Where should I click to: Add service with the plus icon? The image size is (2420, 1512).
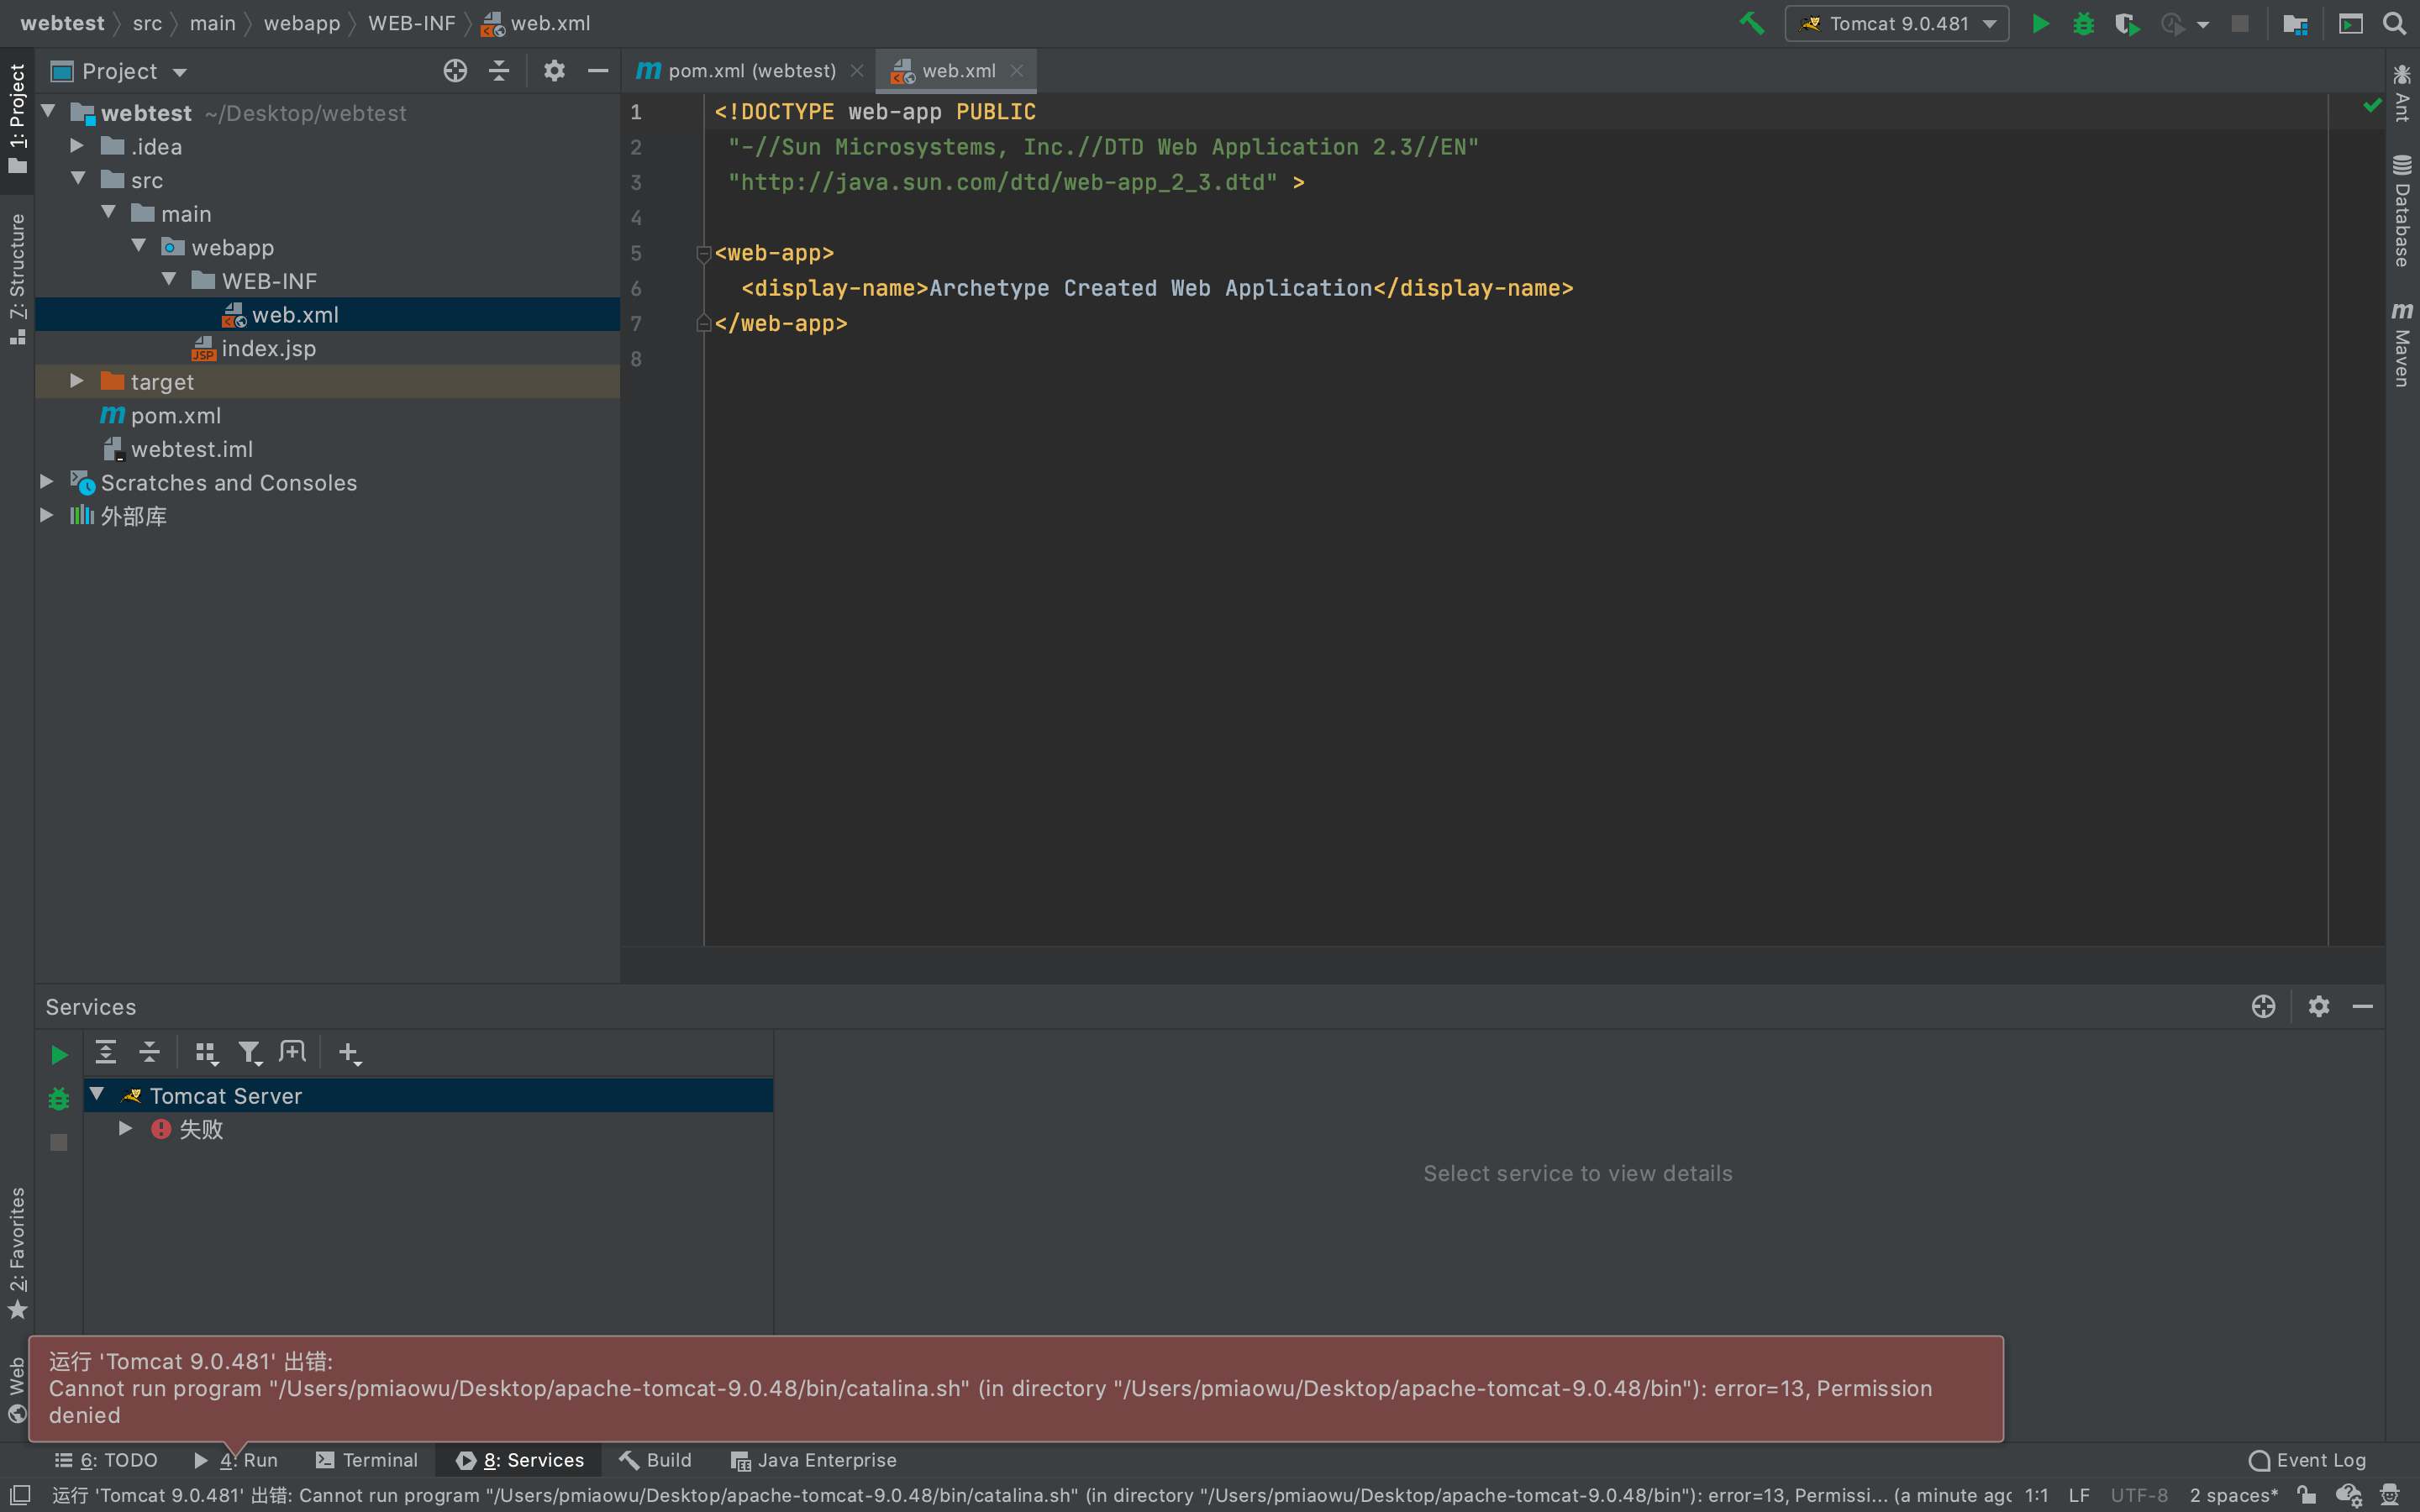(x=348, y=1052)
